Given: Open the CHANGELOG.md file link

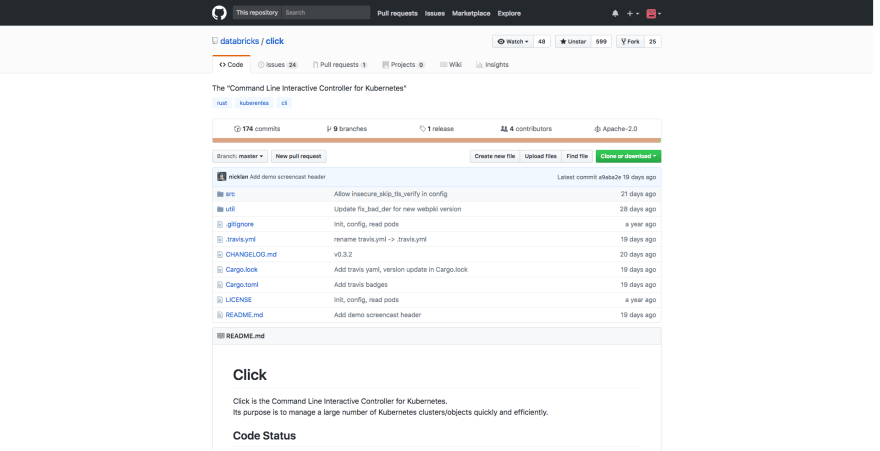Looking at the screenshot, I should click(251, 255).
